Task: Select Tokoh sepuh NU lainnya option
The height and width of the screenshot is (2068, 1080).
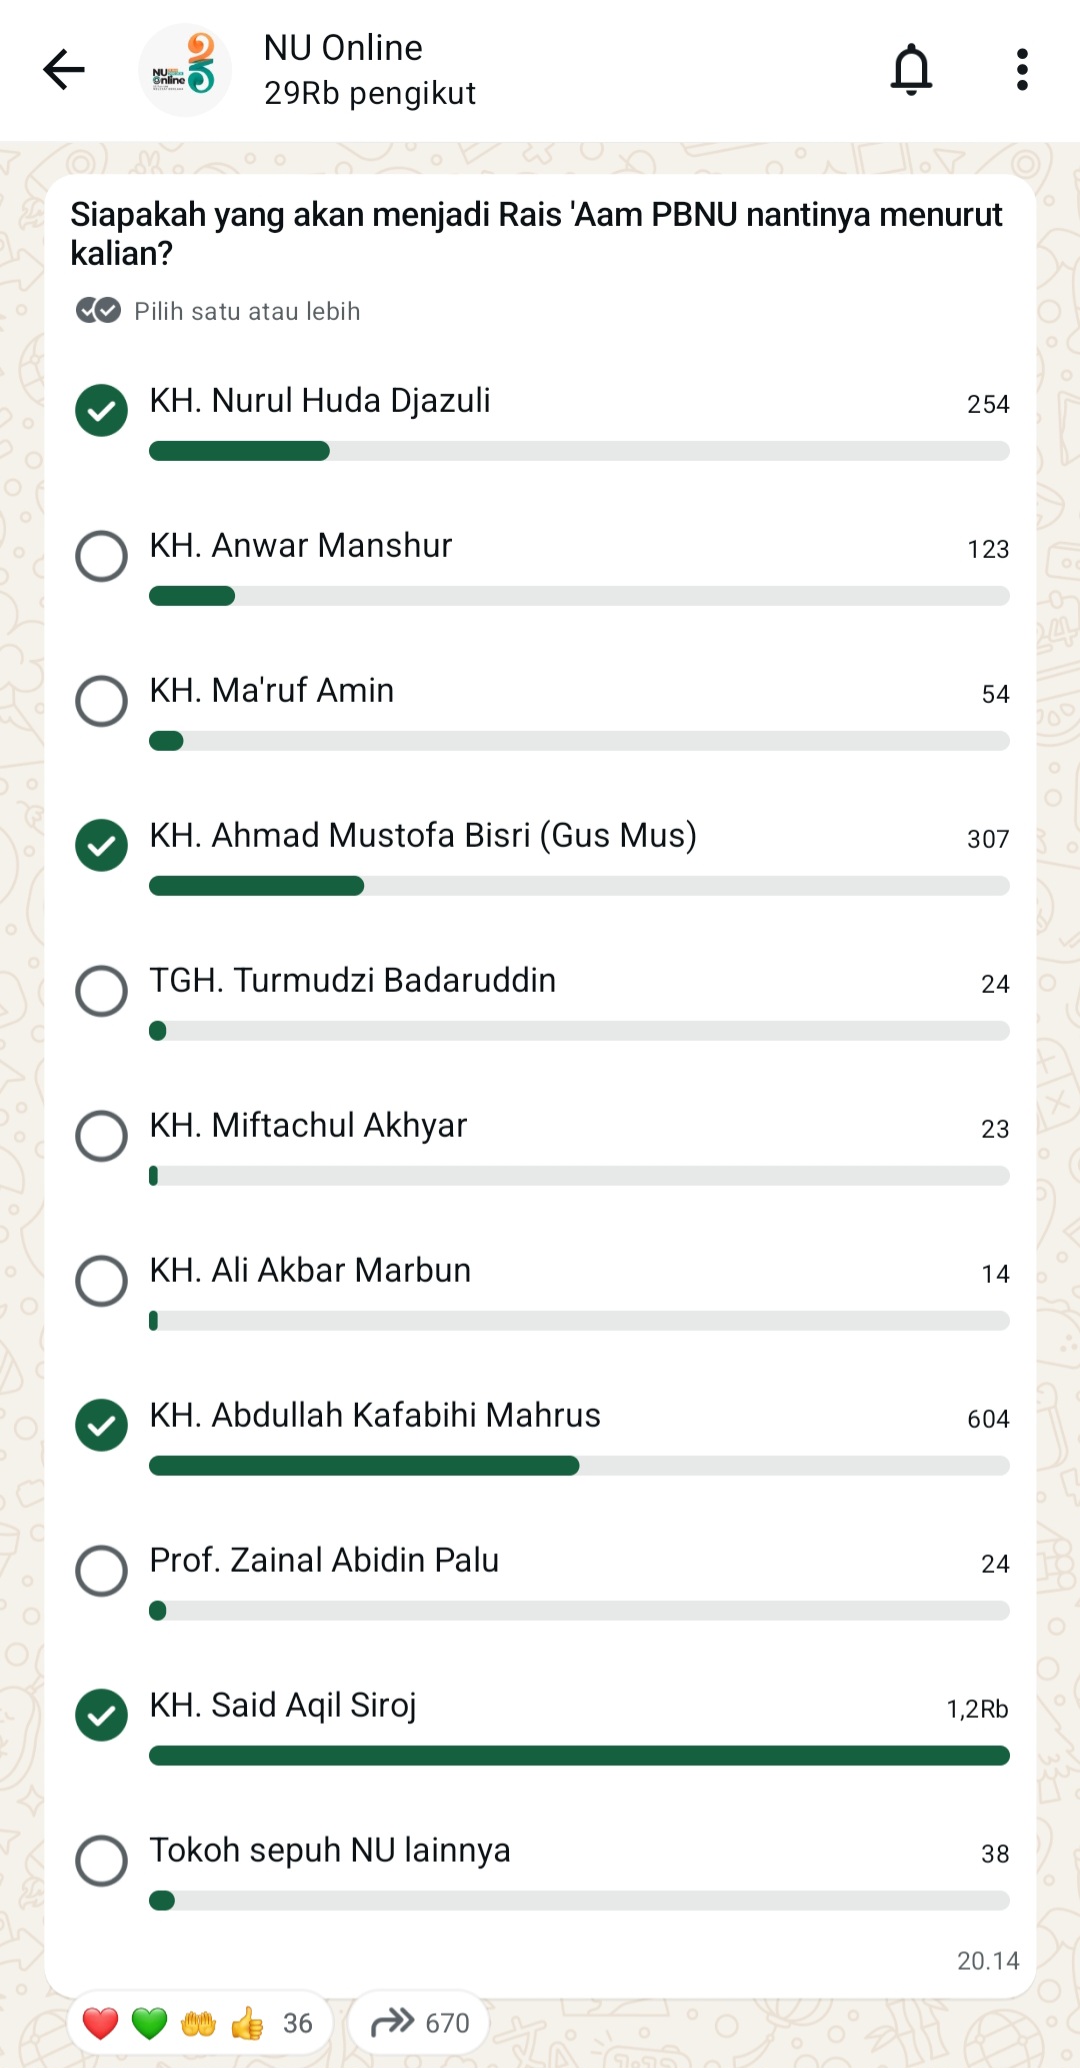Action: point(102,1860)
